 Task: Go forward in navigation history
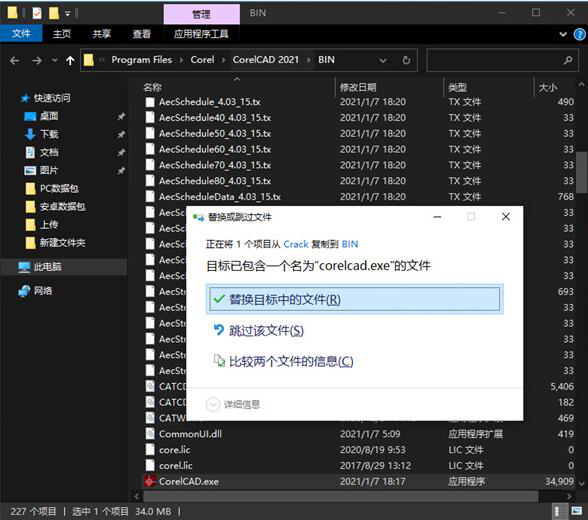click(x=37, y=60)
